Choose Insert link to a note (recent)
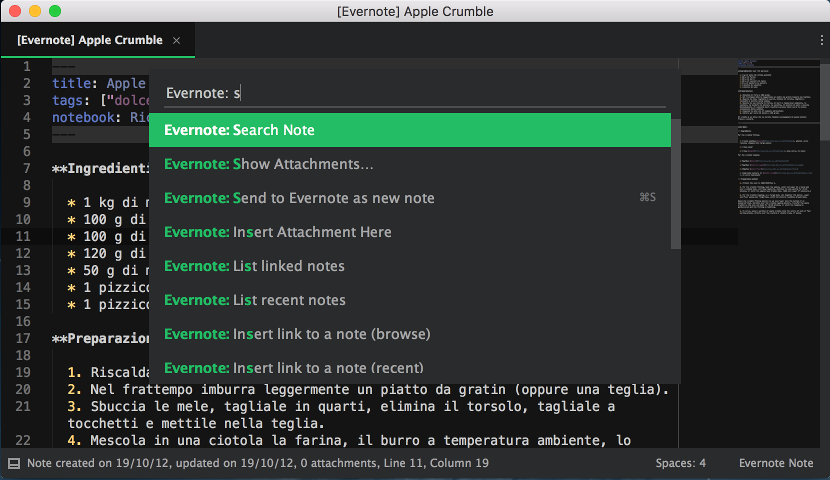The image size is (830, 480). click(x=410, y=367)
